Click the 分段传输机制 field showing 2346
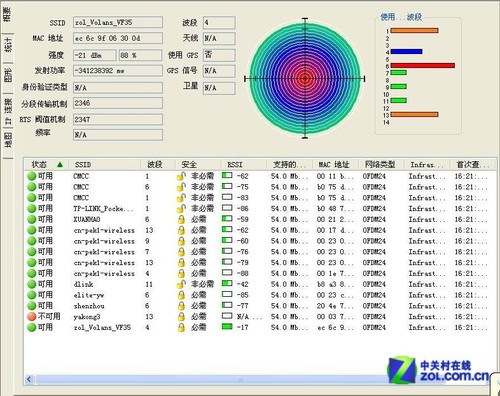Viewport: 500px width, 396px height. [118, 103]
